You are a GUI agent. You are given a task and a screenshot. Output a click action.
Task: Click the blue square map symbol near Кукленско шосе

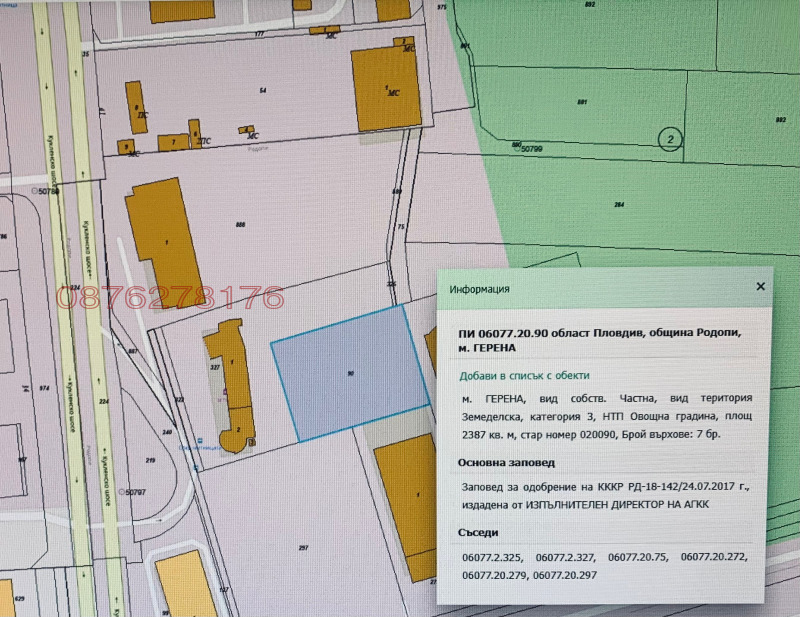coord(199,440)
